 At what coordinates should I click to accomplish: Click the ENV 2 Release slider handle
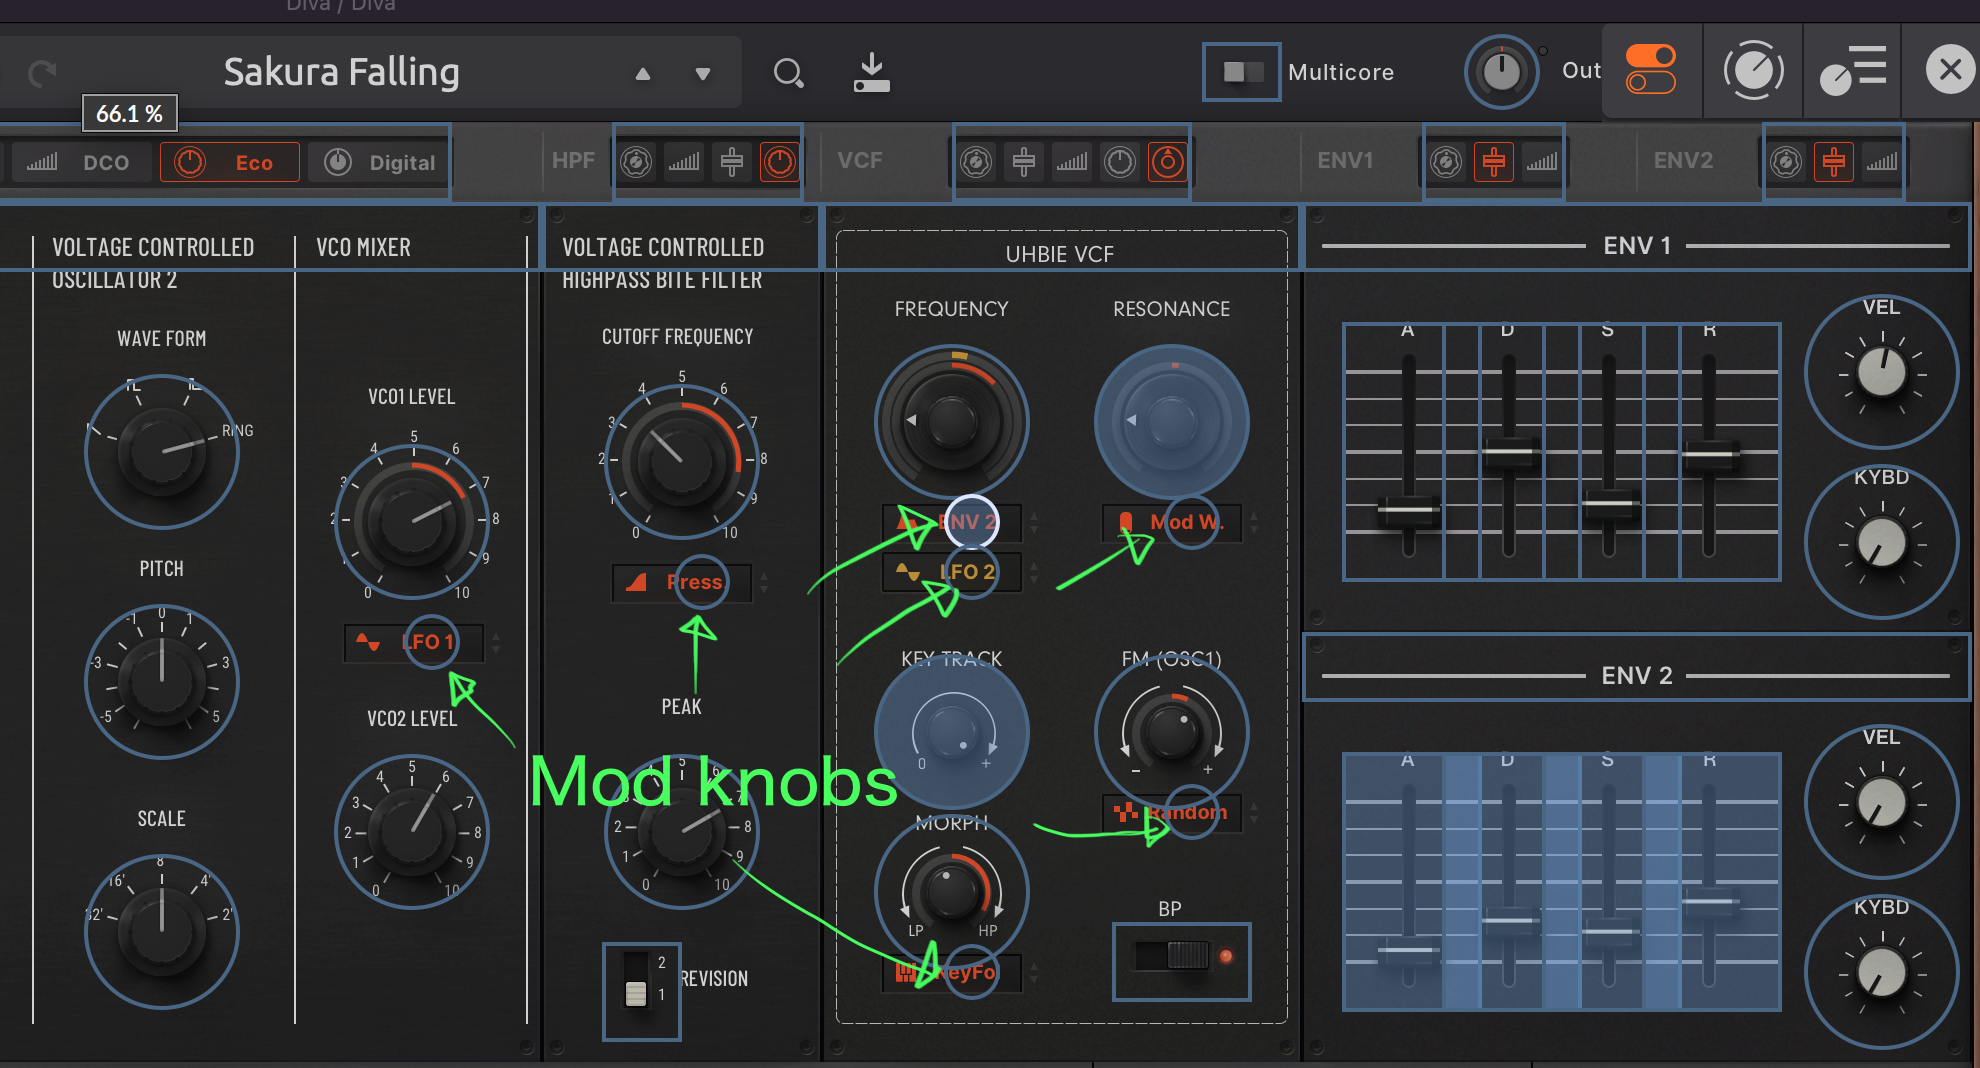click(1709, 901)
